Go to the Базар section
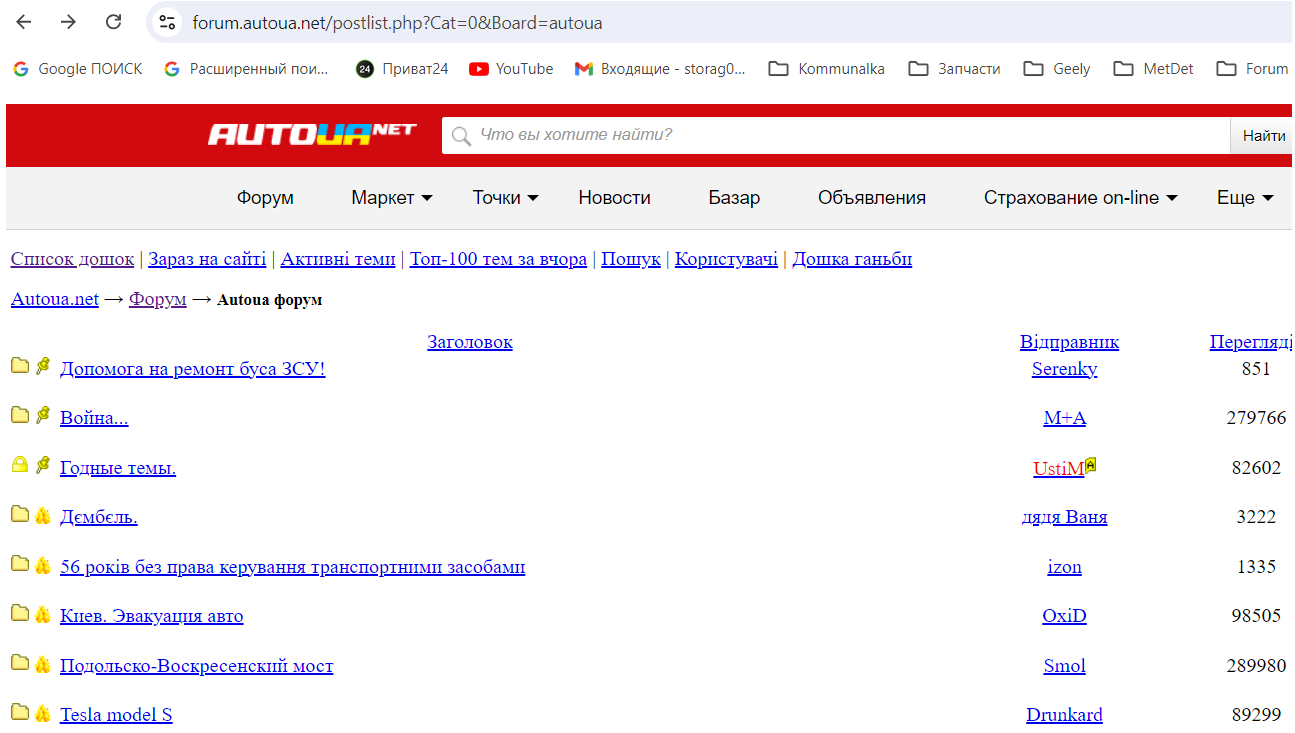Image resolution: width=1295 pixels, height=733 pixels. (734, 198)
